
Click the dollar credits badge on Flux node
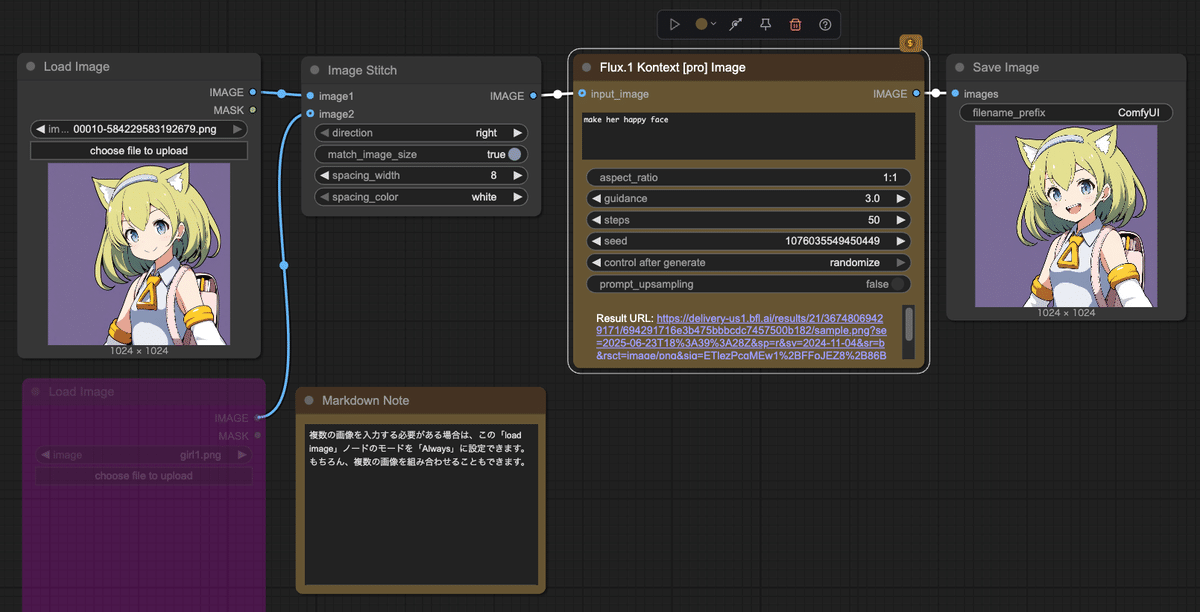coord(910,43)
